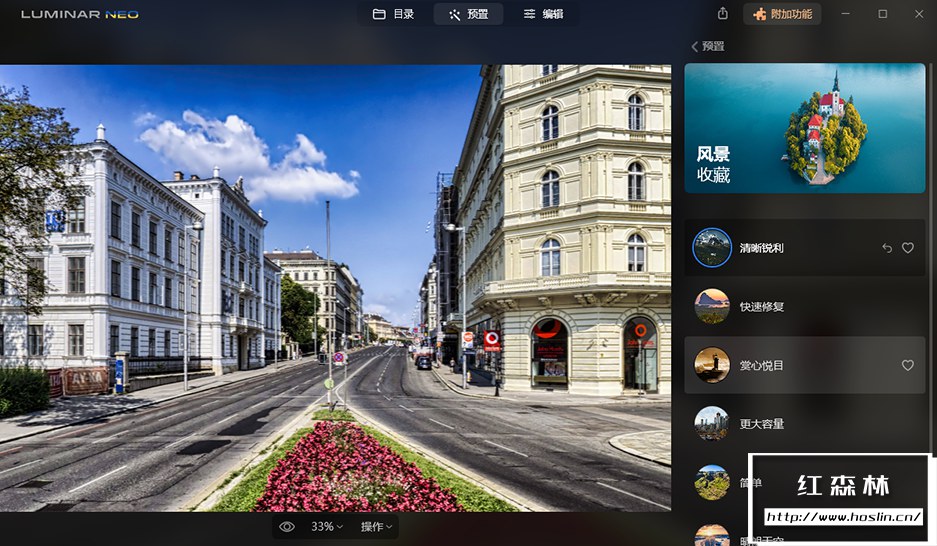
Task: Click the street photo in canvas
Action: point(335,287)
